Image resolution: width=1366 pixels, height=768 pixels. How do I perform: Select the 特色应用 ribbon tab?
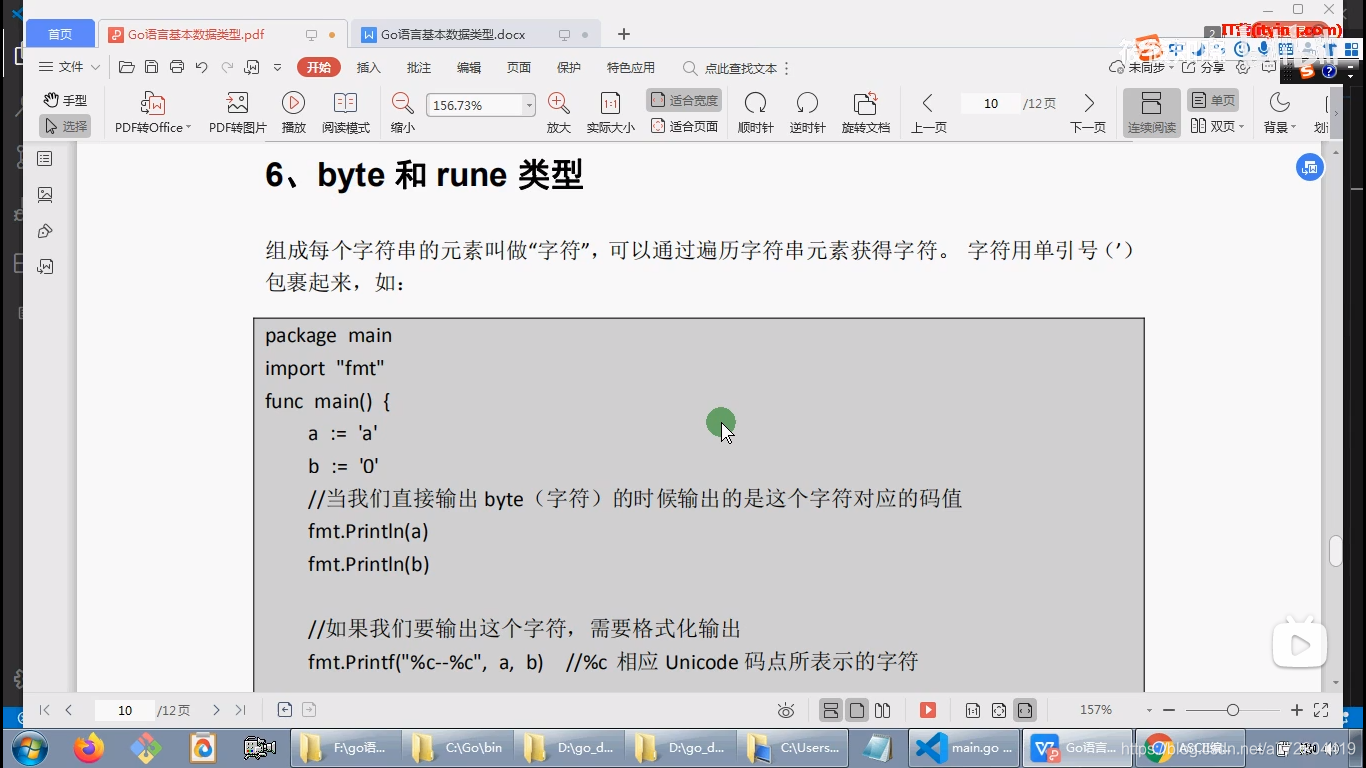tap(631, 67)
